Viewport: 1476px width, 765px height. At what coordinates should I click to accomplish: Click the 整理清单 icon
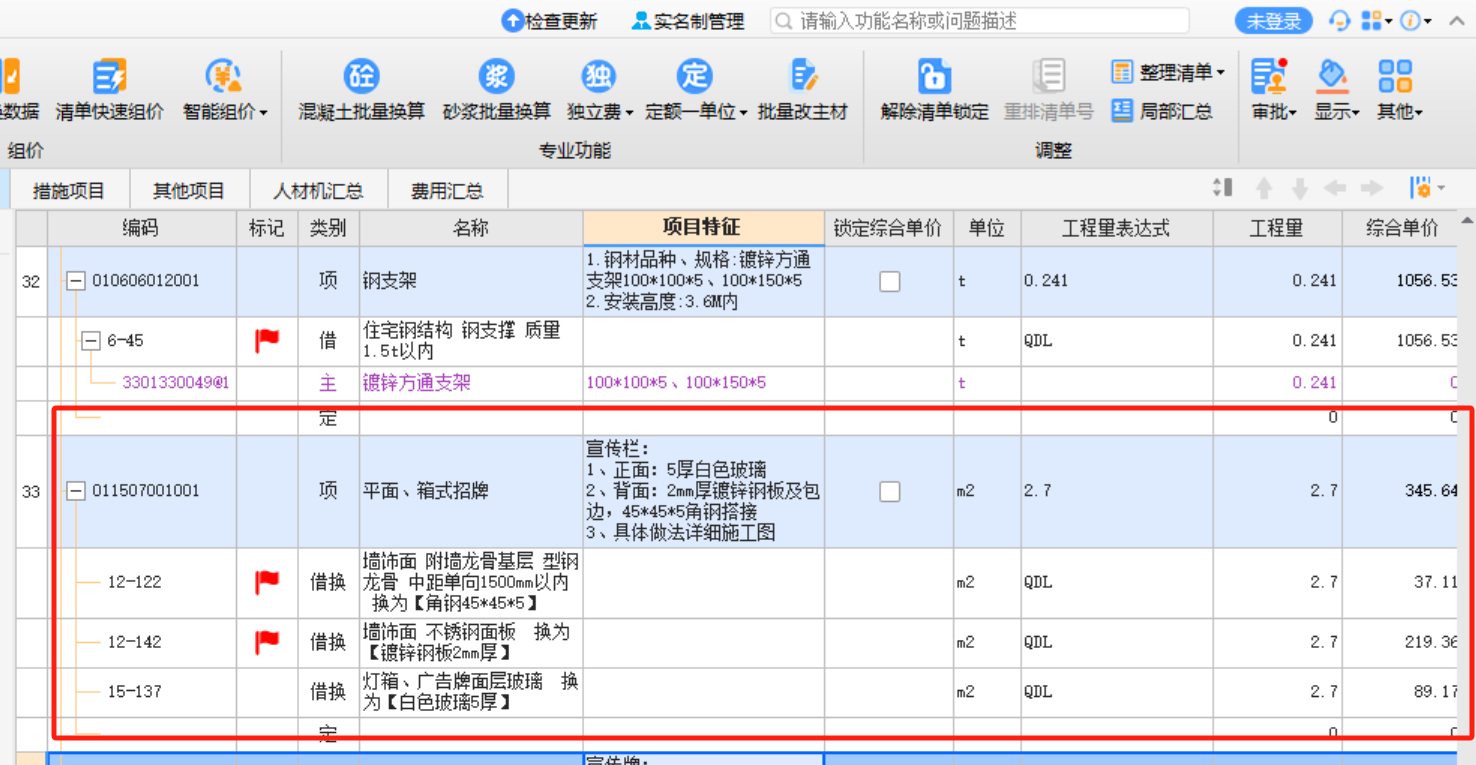1122,72
